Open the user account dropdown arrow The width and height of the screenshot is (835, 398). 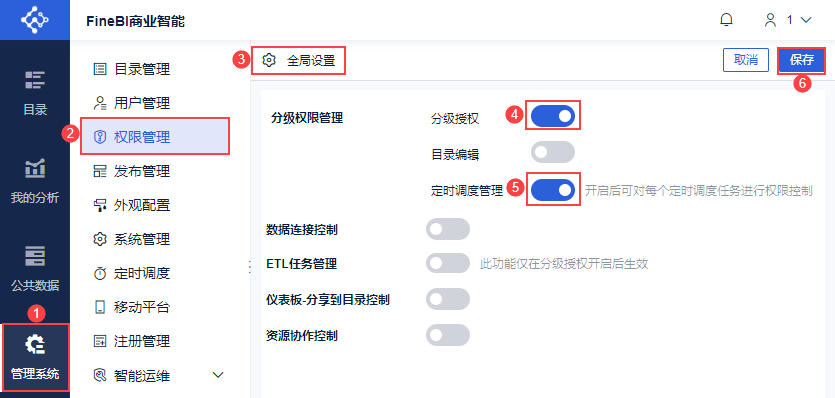coord(806,20)
